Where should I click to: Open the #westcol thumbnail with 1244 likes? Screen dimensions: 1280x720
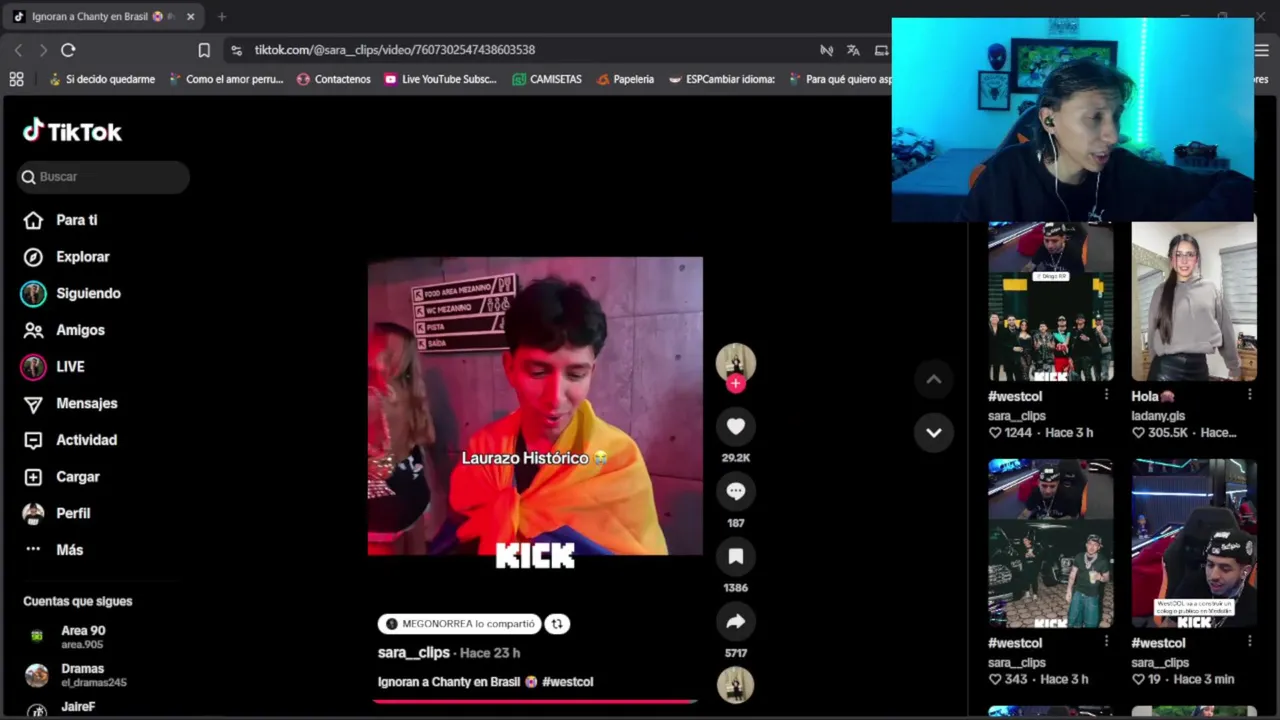coord(1051,301)
